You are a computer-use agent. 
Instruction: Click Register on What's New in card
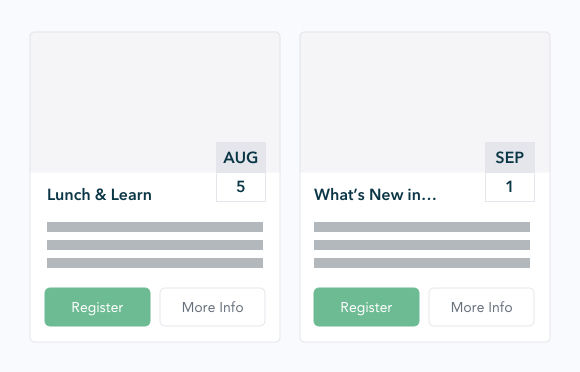coord(366,307)
